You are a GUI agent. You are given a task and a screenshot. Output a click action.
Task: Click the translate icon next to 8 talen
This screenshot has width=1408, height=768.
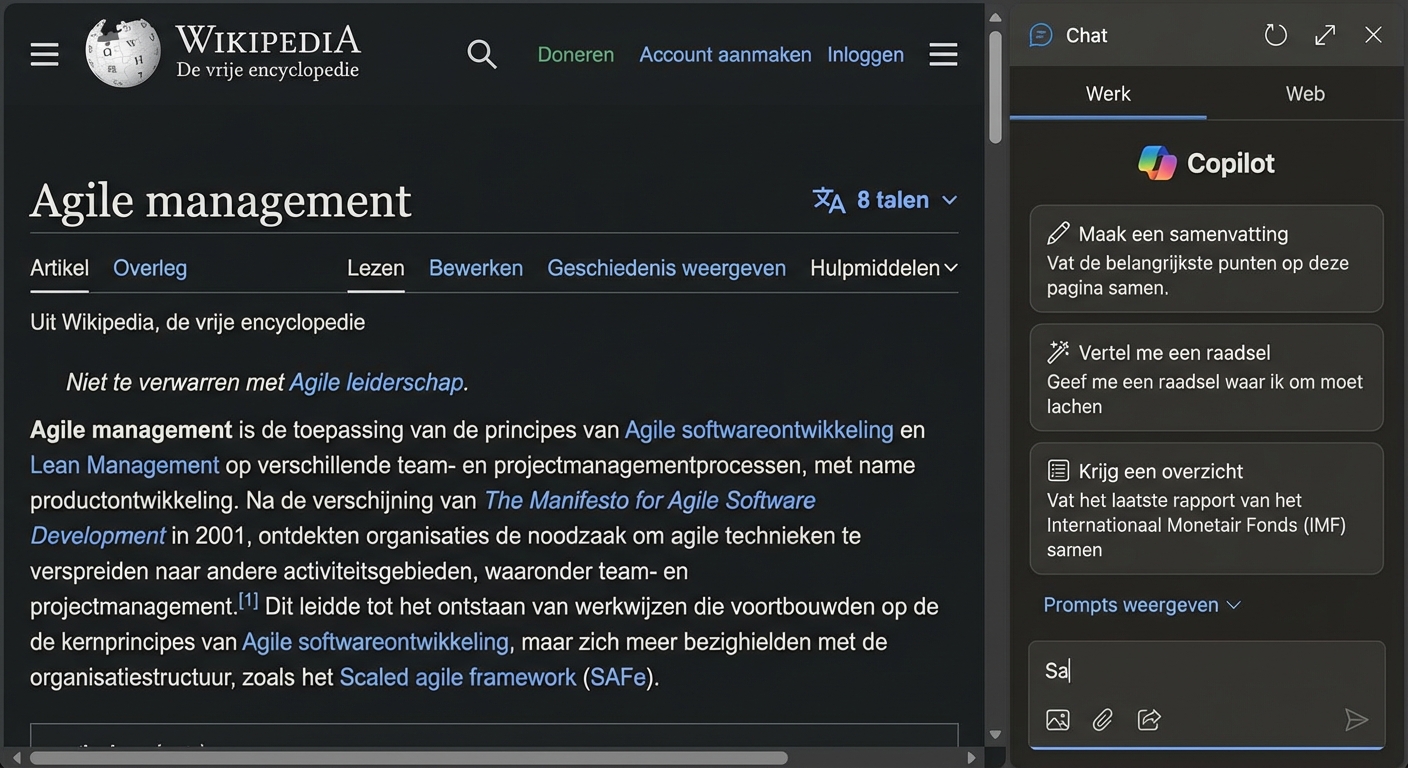coord(827,200)
